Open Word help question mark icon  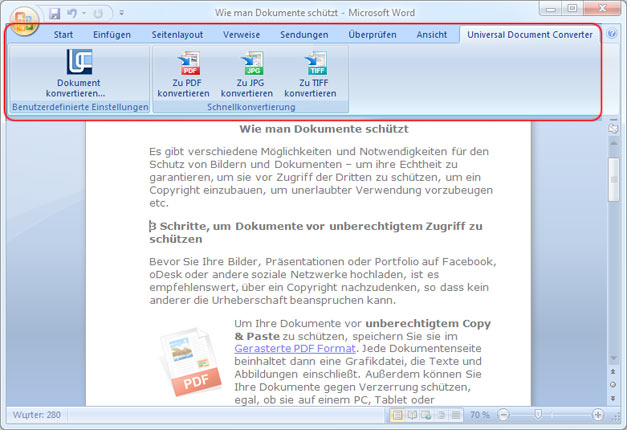point(612,34)
